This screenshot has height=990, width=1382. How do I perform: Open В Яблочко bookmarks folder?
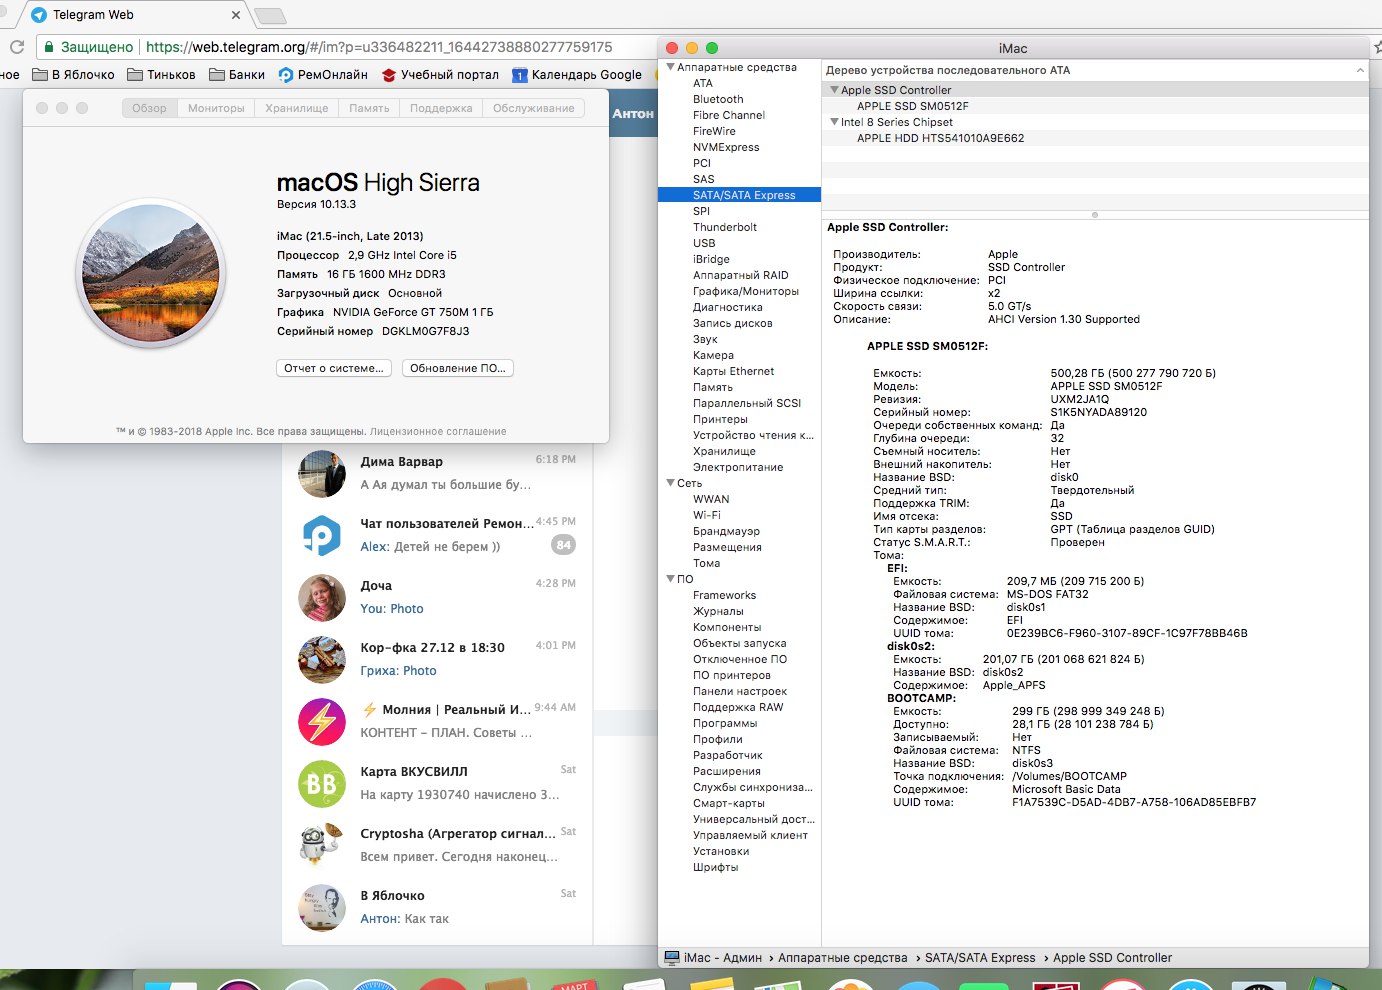pos(73,75)
